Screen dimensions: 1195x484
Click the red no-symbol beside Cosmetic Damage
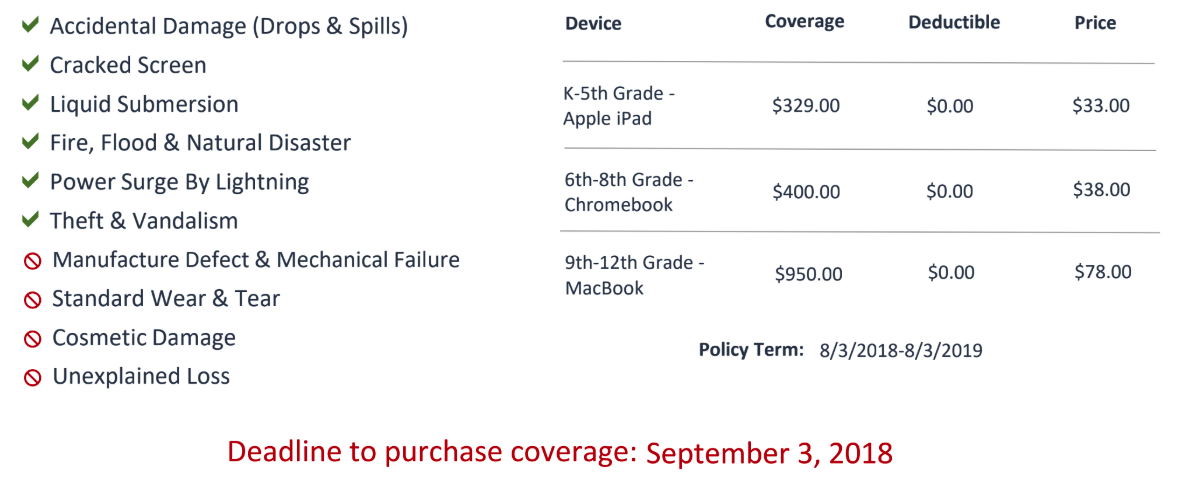32,339
